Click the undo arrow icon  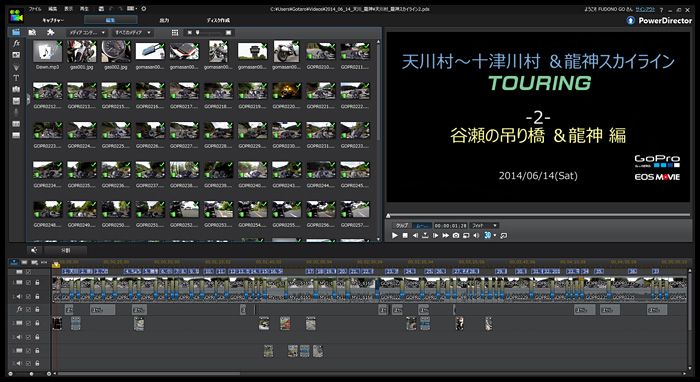(112, 8)
